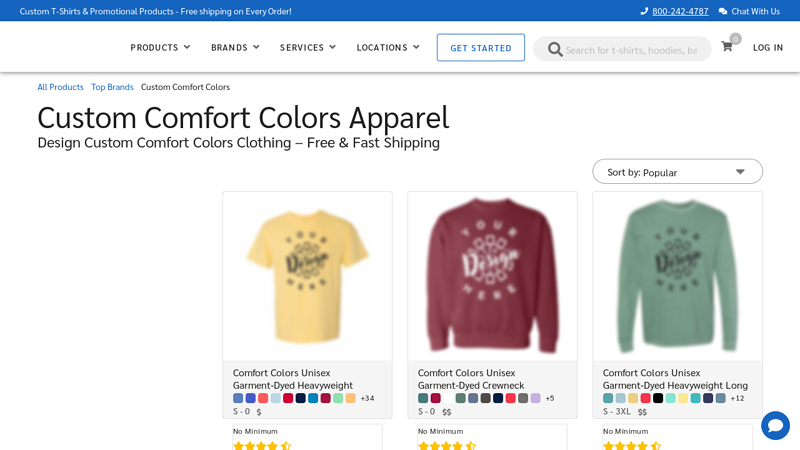Image resolution: width=800 pixels, height=450 pixels.
Task: Open Chat With Us link
Action: [755, 11]
